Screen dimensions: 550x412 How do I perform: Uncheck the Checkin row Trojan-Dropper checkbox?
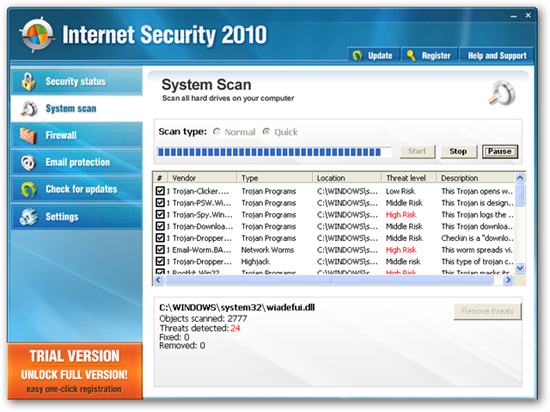coord(160,238)
